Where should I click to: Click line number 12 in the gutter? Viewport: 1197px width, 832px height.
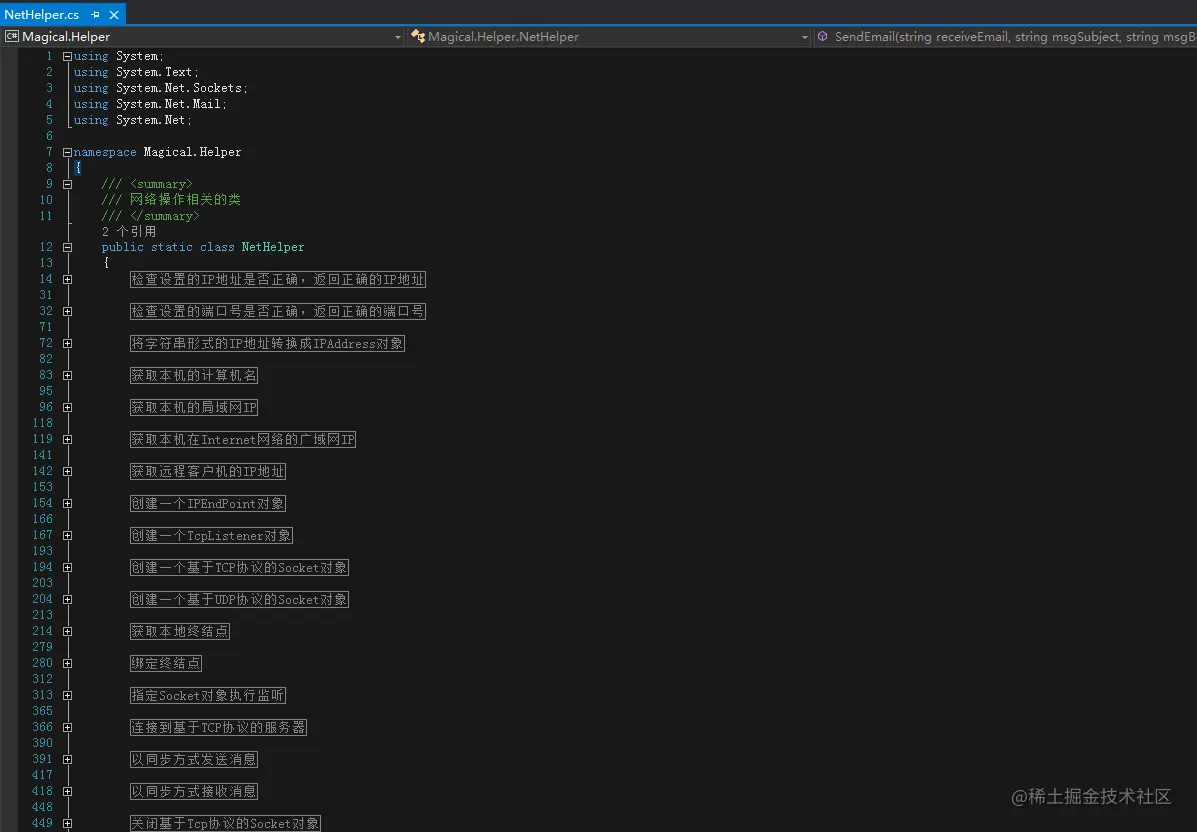[x=46, y=247]
